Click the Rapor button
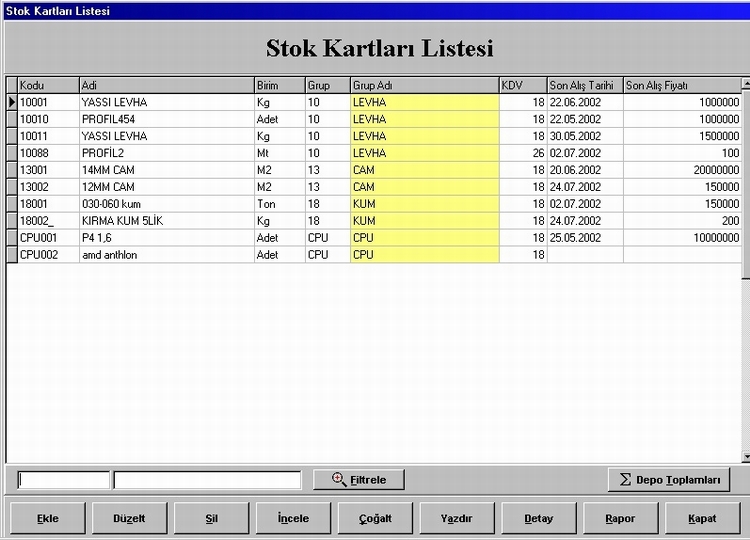The image size is (750, 540). click(x=620, y=518)
